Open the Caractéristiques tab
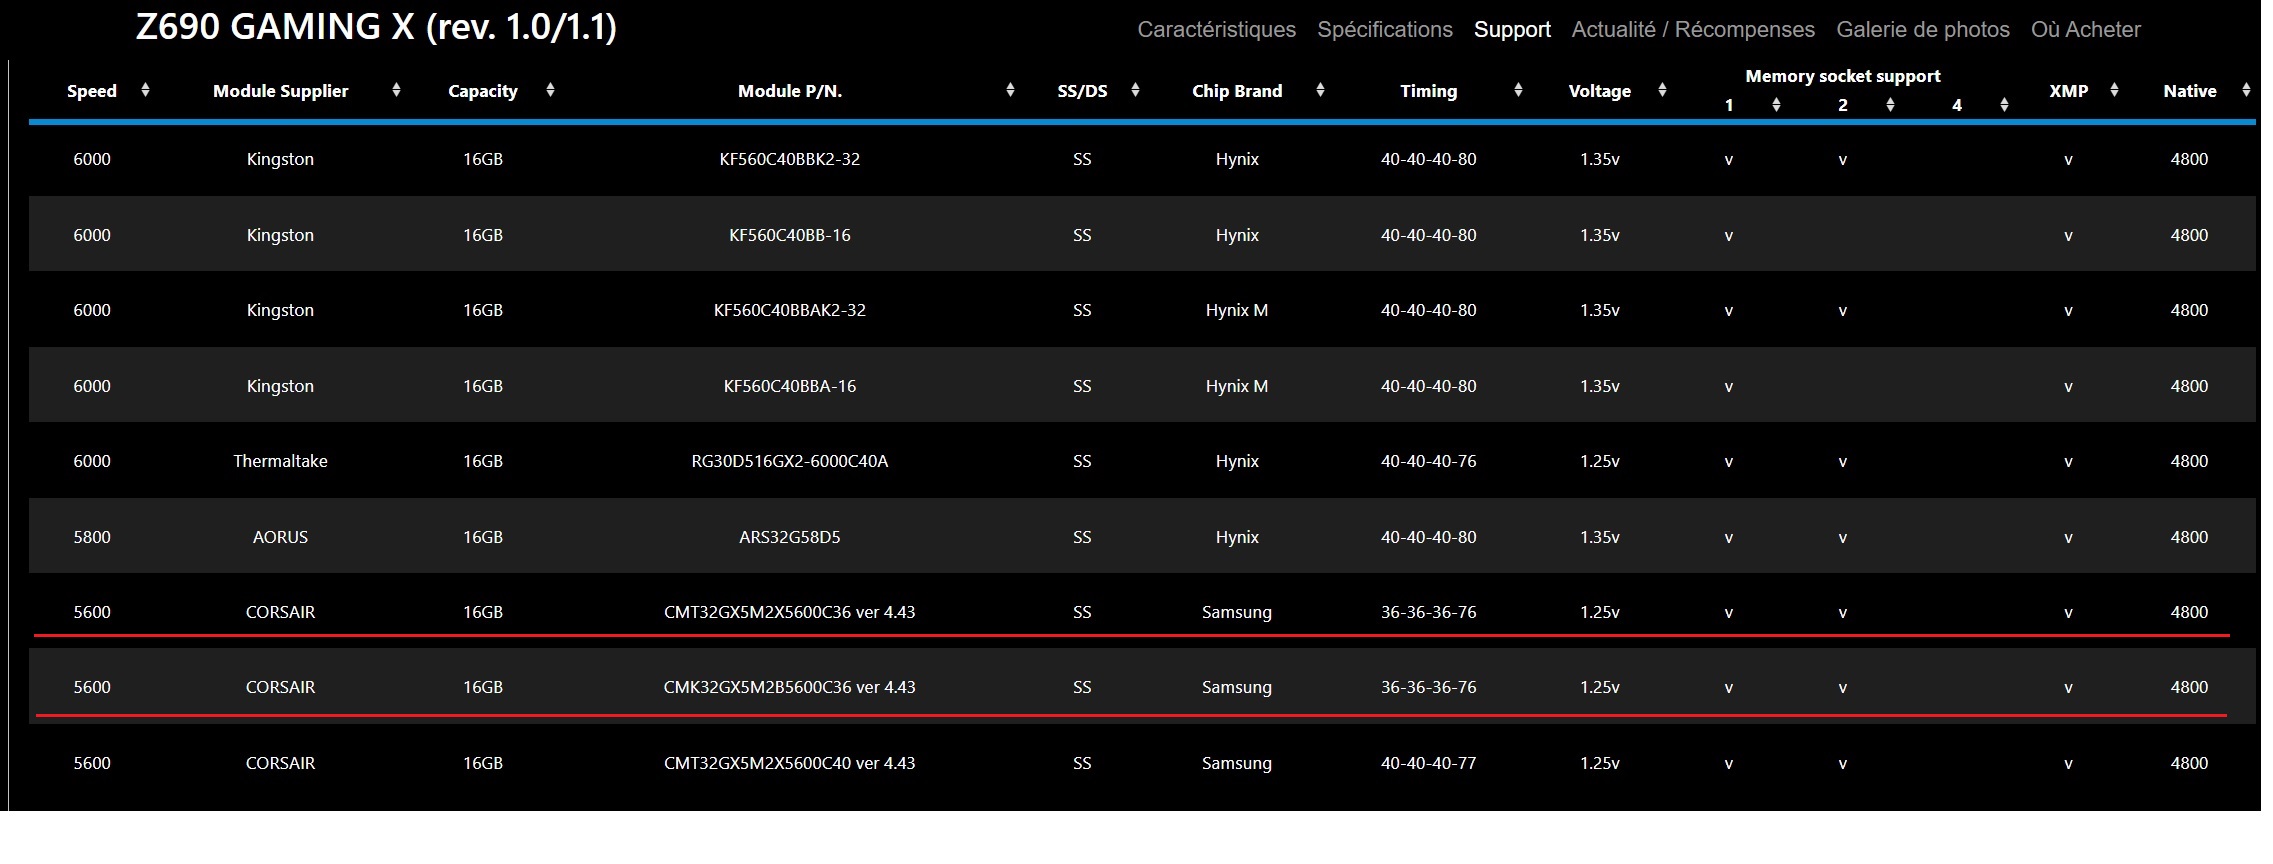 (x=1216, y=30)
